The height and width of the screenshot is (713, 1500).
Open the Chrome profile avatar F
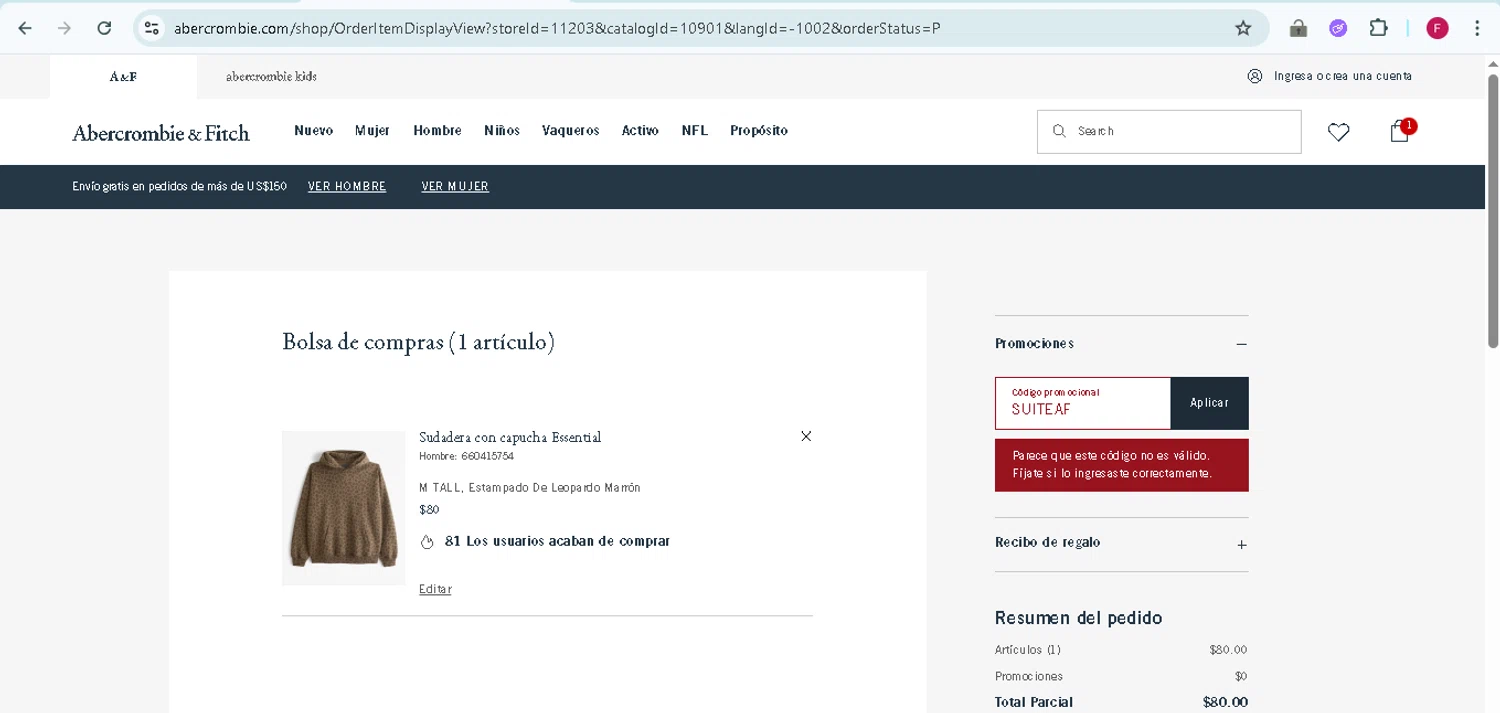1437,28
